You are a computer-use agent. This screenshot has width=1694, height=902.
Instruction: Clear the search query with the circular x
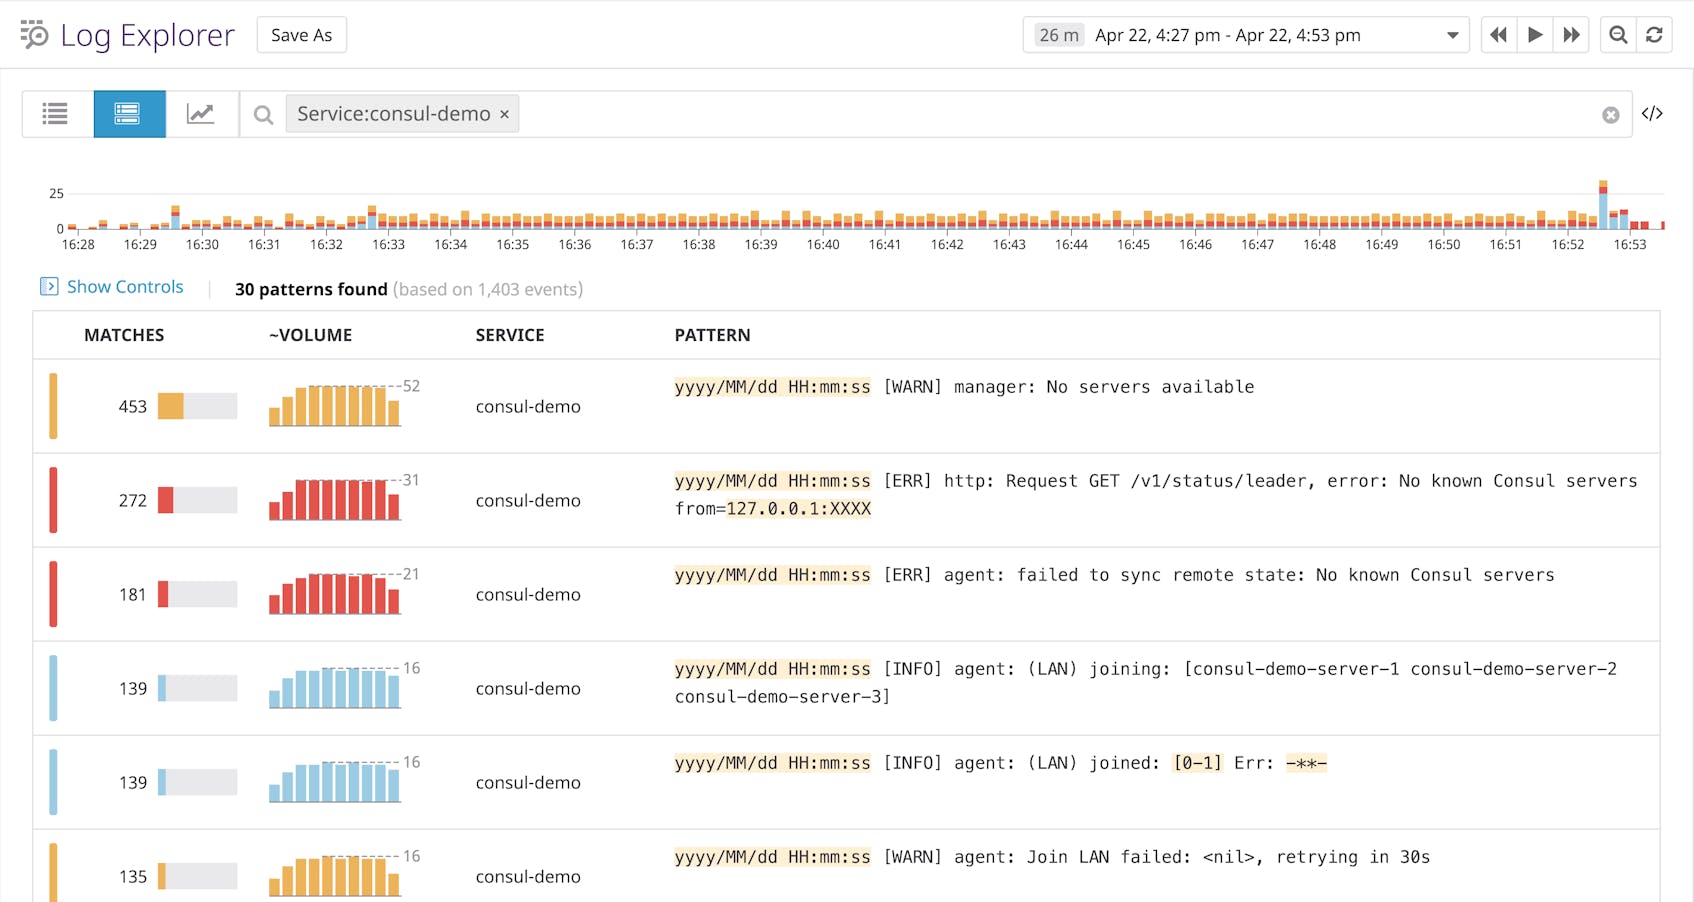pos(1610,114)
